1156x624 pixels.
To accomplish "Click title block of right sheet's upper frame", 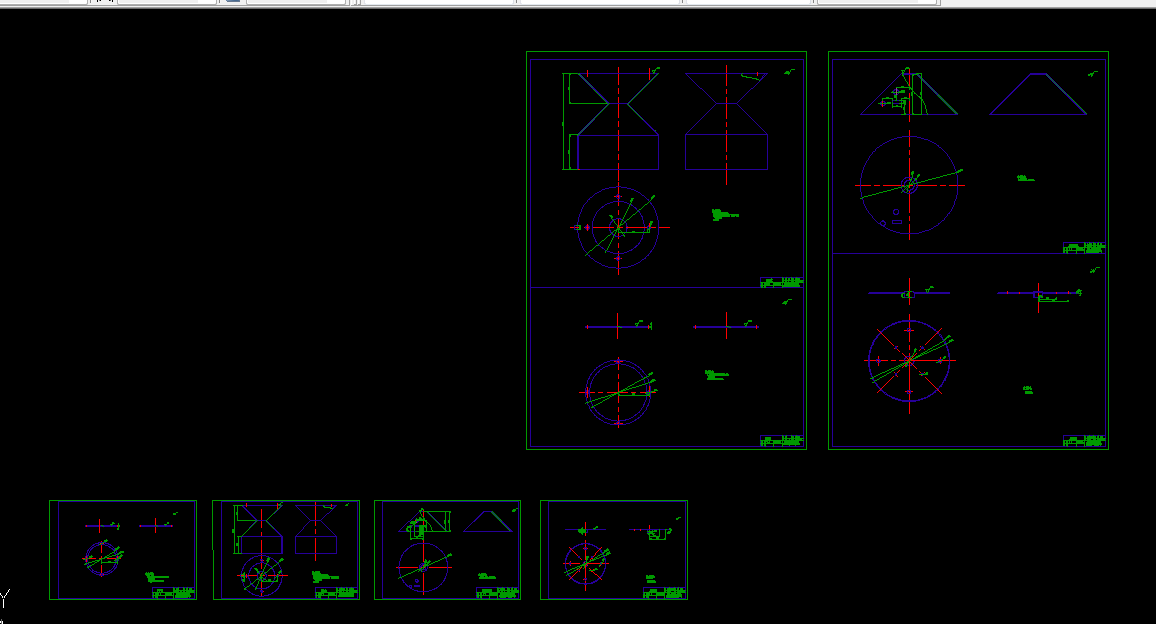I will coord(1084,248).
